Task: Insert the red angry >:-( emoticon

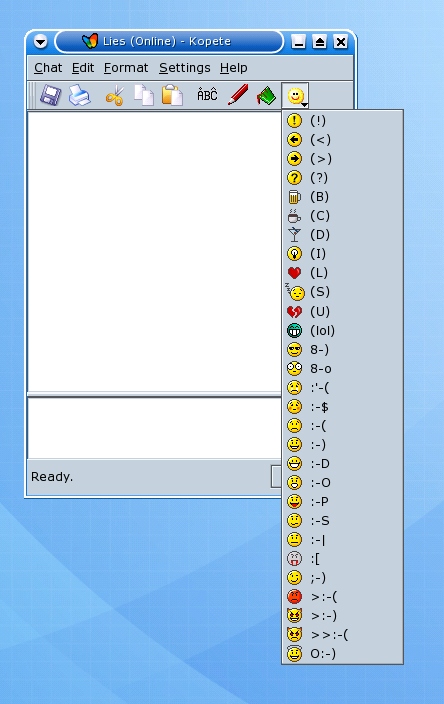Action: [342, 597]
